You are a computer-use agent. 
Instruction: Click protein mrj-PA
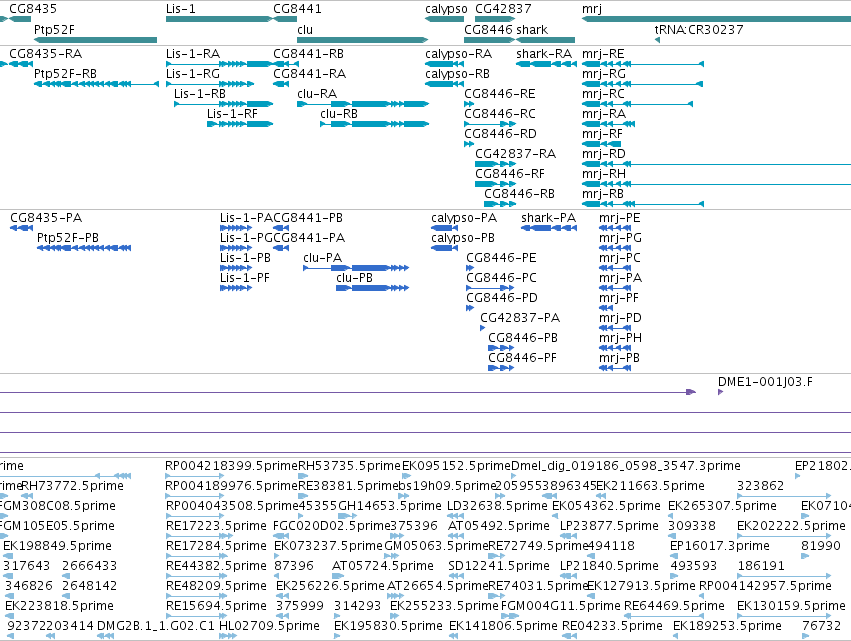pos(615,288)
